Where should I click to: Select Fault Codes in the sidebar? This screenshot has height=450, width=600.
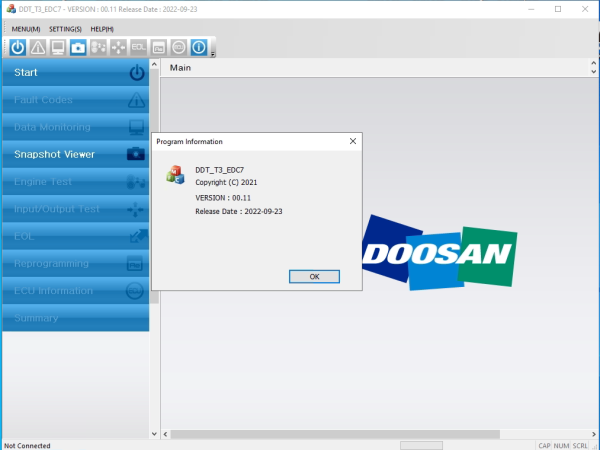tap(75, 100)
